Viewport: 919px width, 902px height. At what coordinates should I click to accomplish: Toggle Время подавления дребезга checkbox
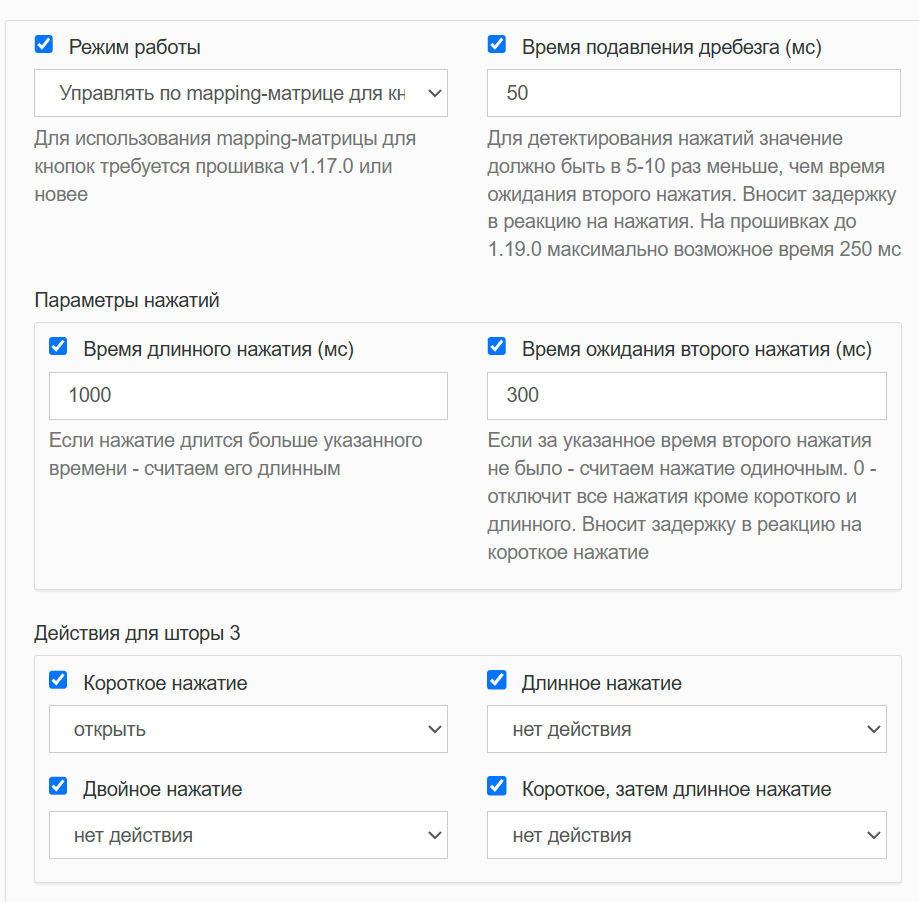(497, 44)
